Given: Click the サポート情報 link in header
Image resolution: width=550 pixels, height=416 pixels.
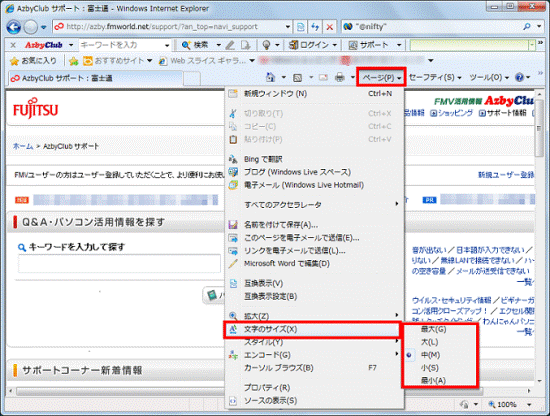Looking at the screenshot, I should [503, 113].
